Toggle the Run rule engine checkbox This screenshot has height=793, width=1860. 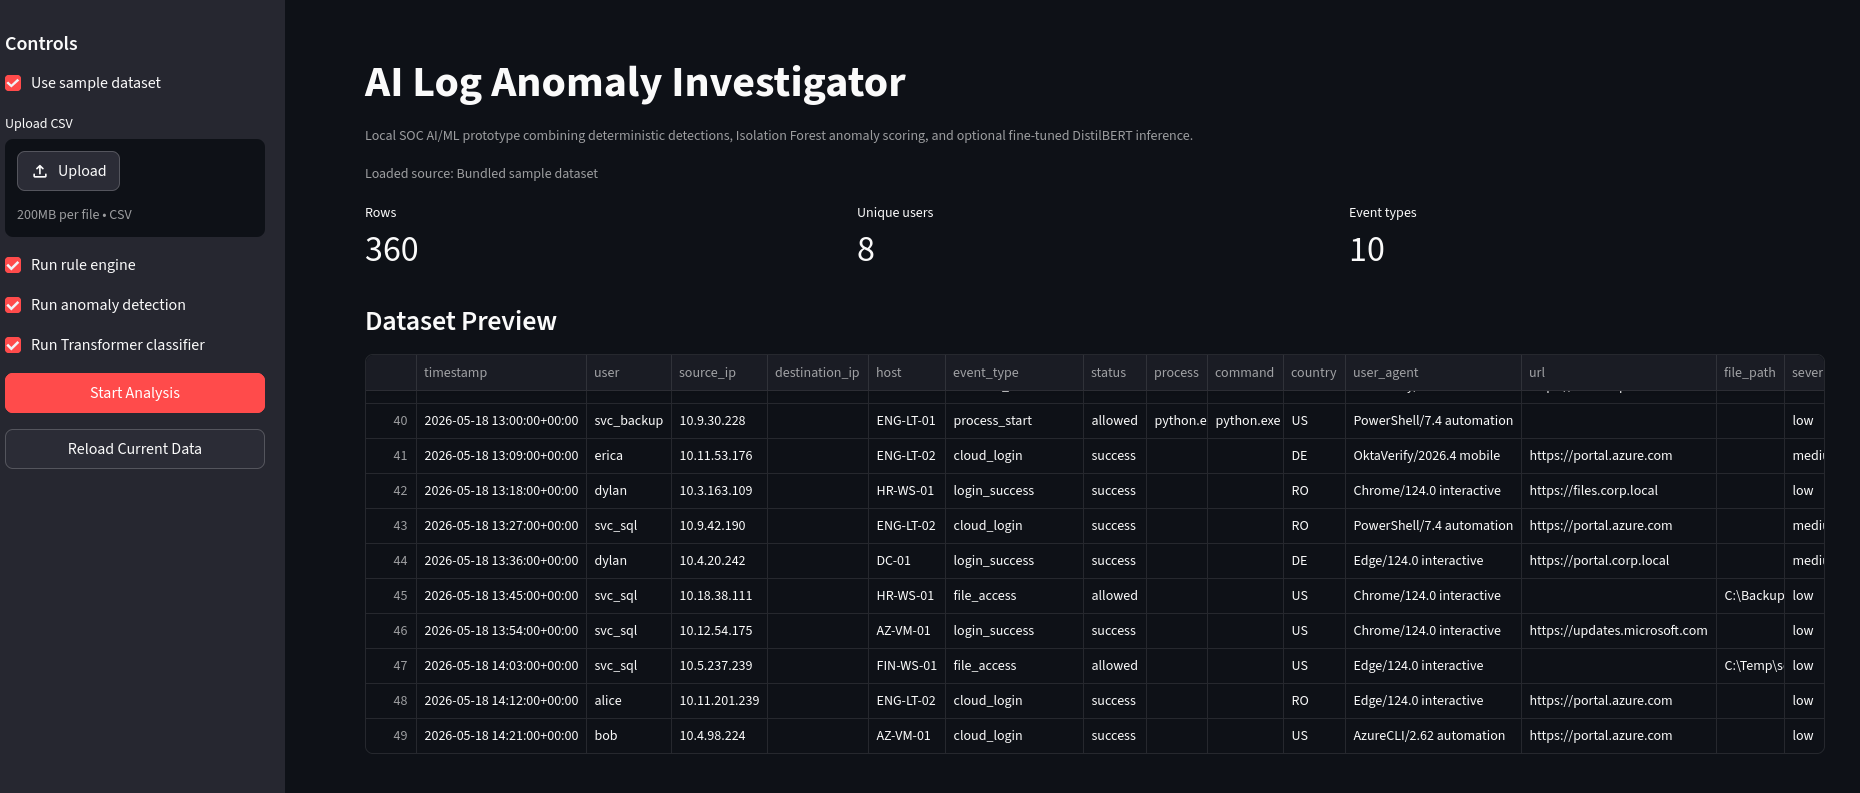(x=13, y=265)
